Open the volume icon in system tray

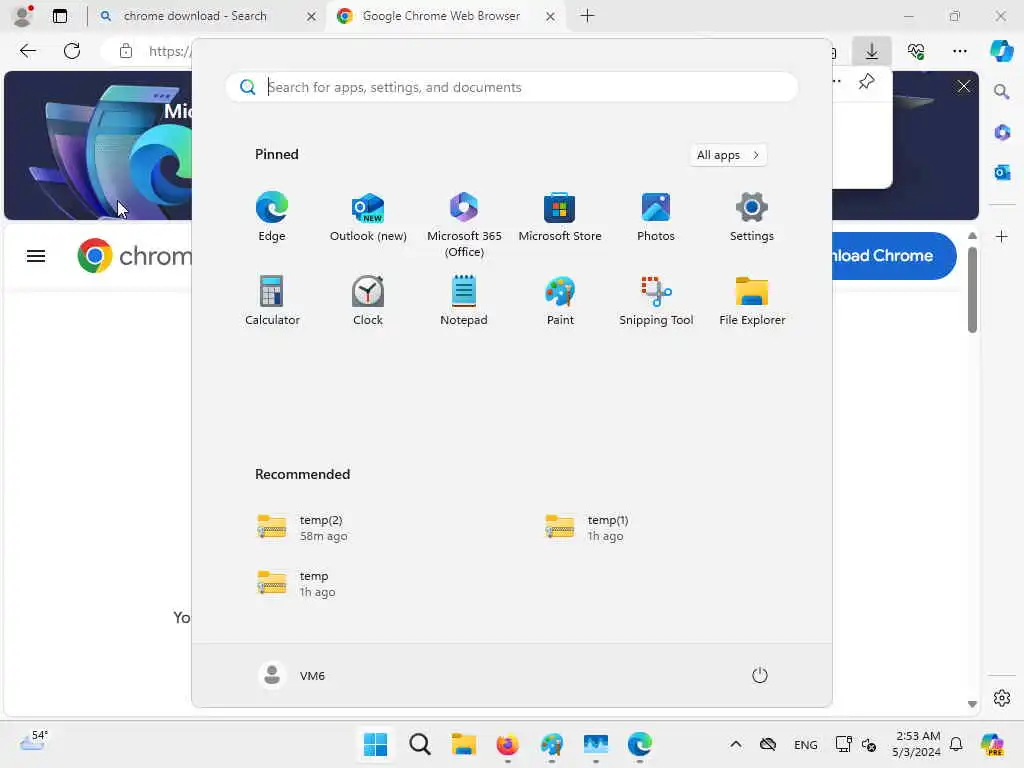tap(869, 744)
